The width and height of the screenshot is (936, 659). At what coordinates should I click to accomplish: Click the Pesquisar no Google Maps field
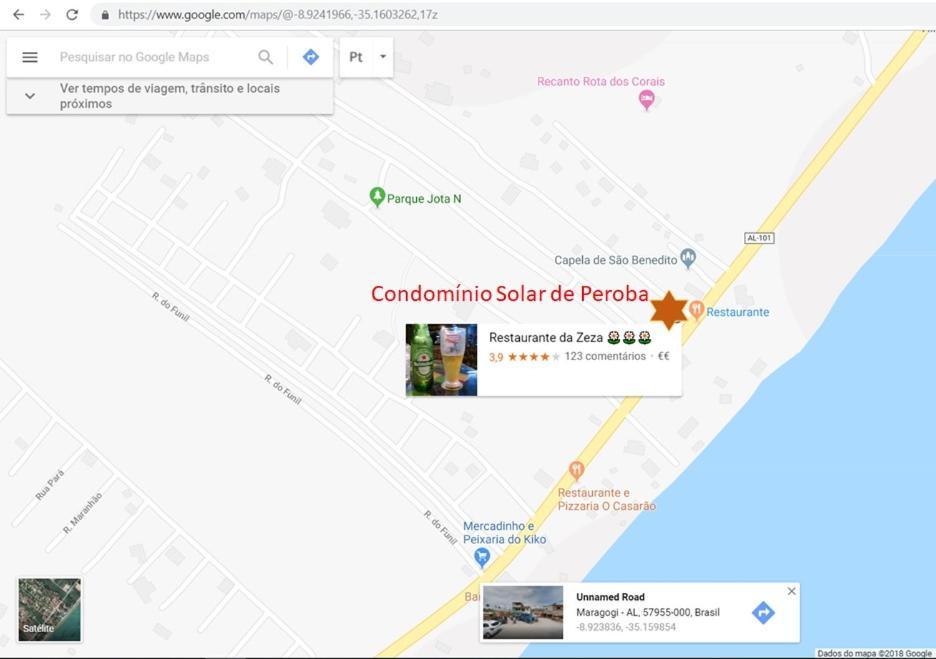click(x=134, y=57)
